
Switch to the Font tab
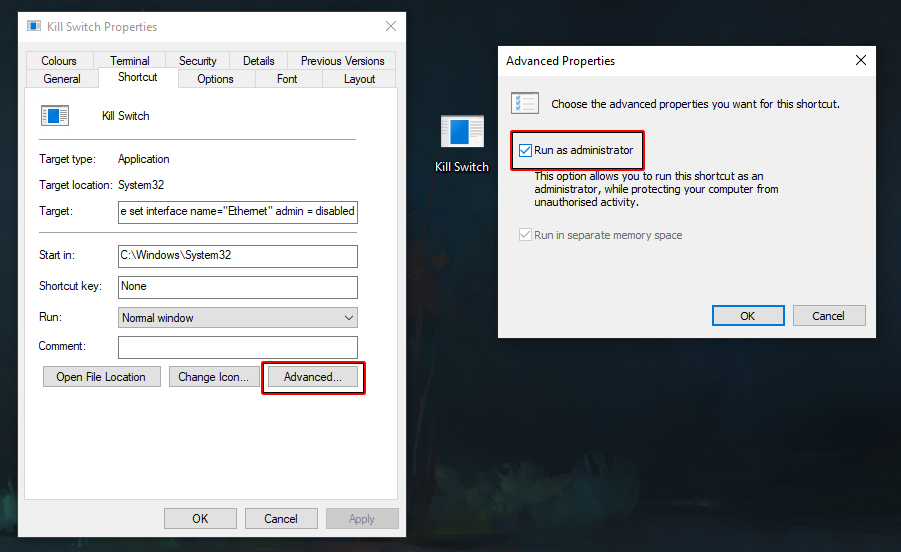(x=287, y=79)
